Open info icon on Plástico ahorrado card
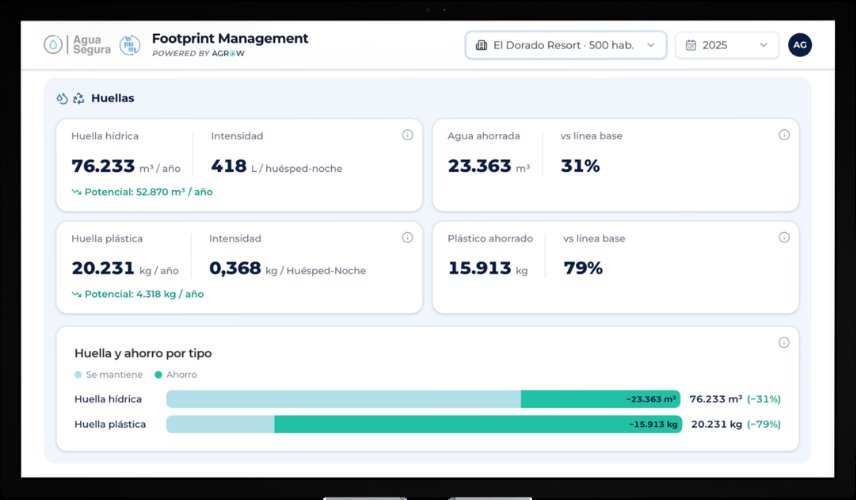The image size is (856, 500). click(x=784, y=237)
